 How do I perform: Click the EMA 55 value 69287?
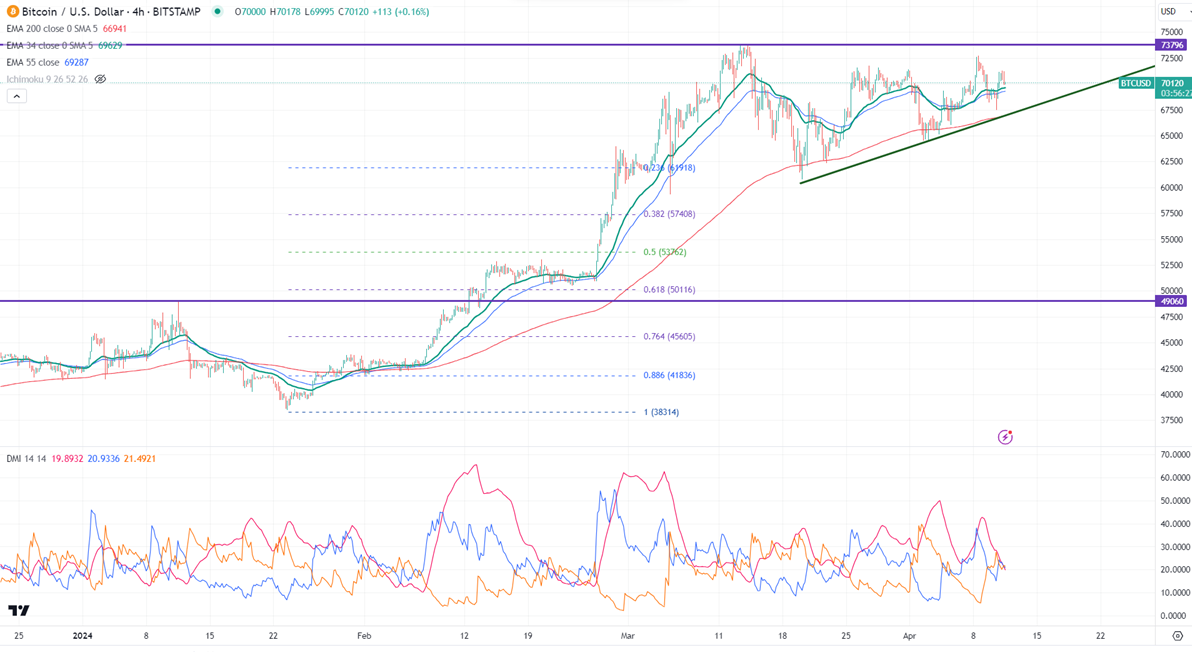pos(76,62)
